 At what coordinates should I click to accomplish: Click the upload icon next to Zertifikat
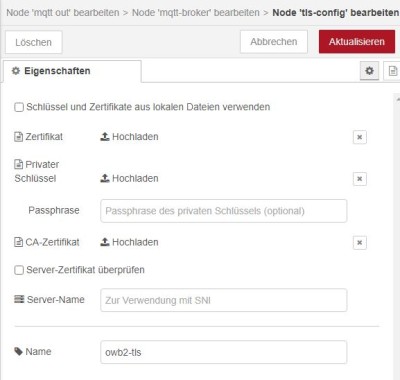(105, 137)
